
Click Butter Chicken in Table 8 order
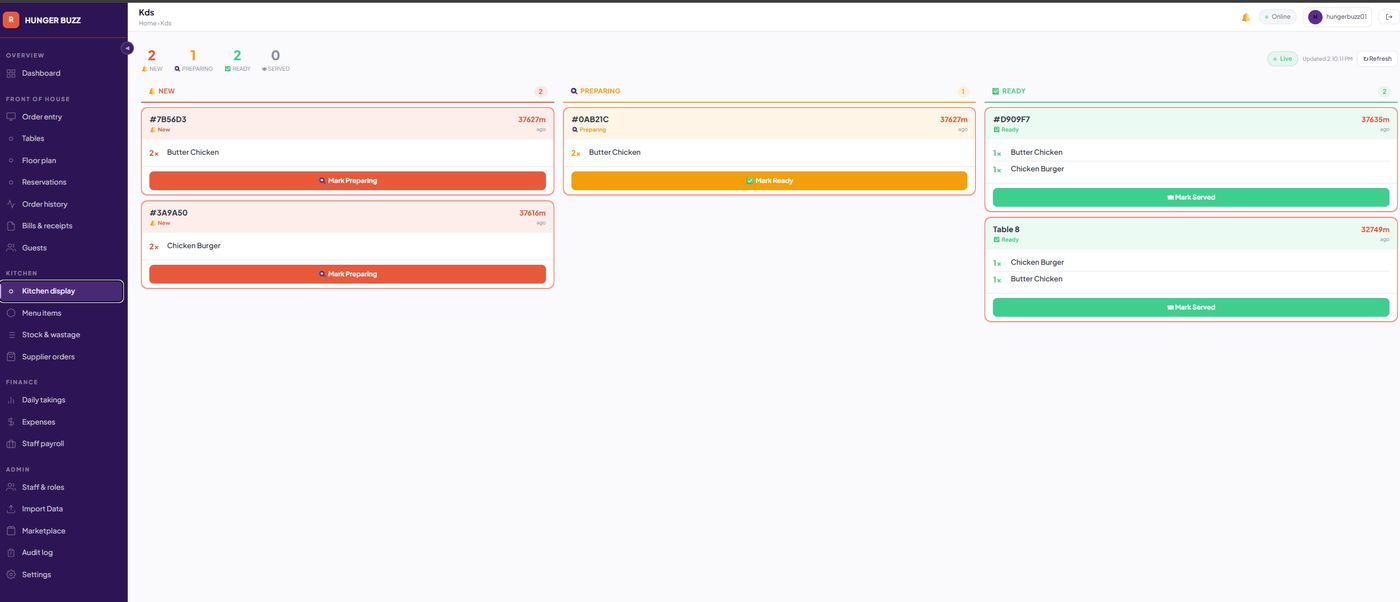click(x=1037, y=279)
